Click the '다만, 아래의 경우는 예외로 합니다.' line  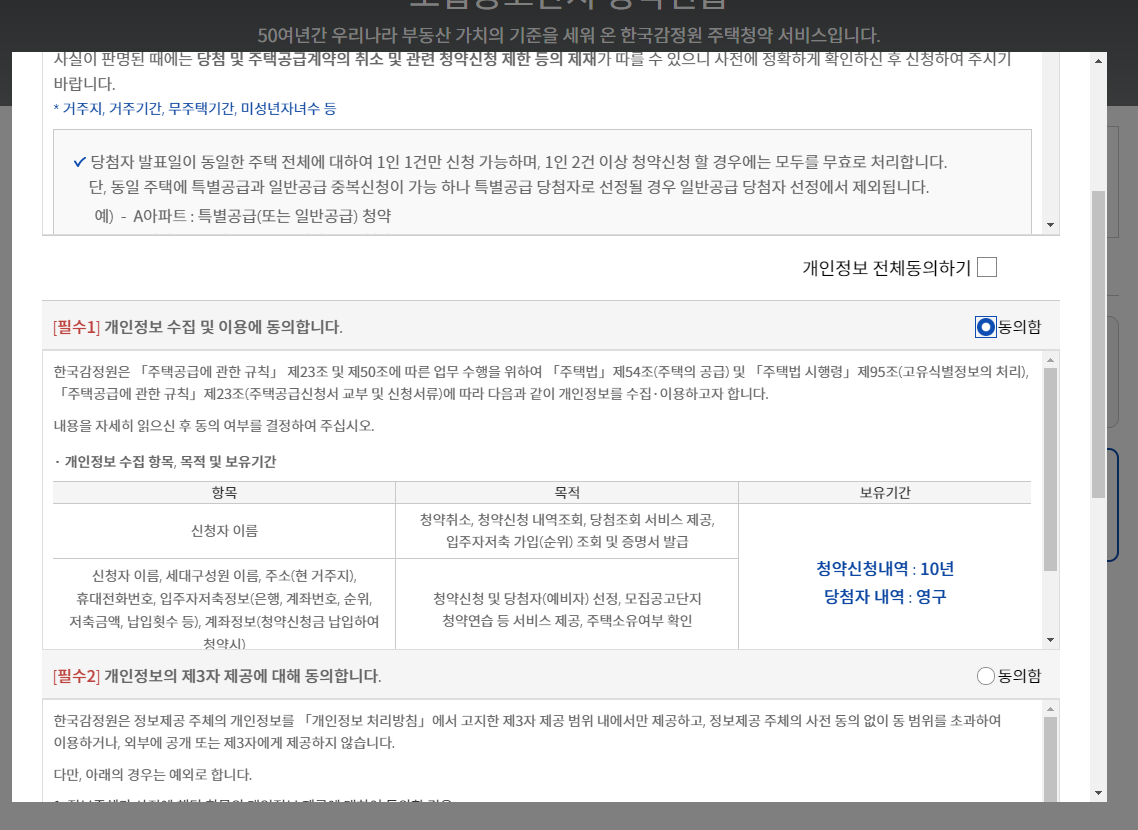click(x=152, y=775)
